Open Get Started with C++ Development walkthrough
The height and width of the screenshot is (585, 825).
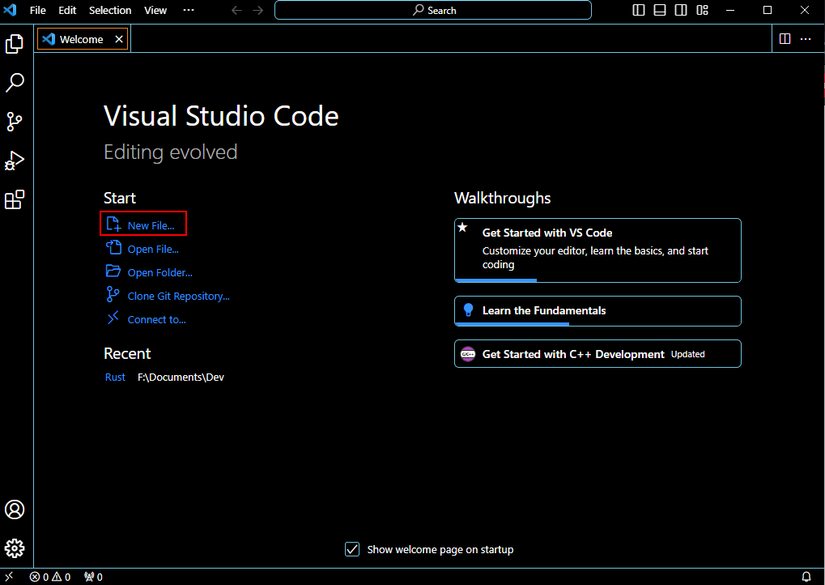click(598, 354)
